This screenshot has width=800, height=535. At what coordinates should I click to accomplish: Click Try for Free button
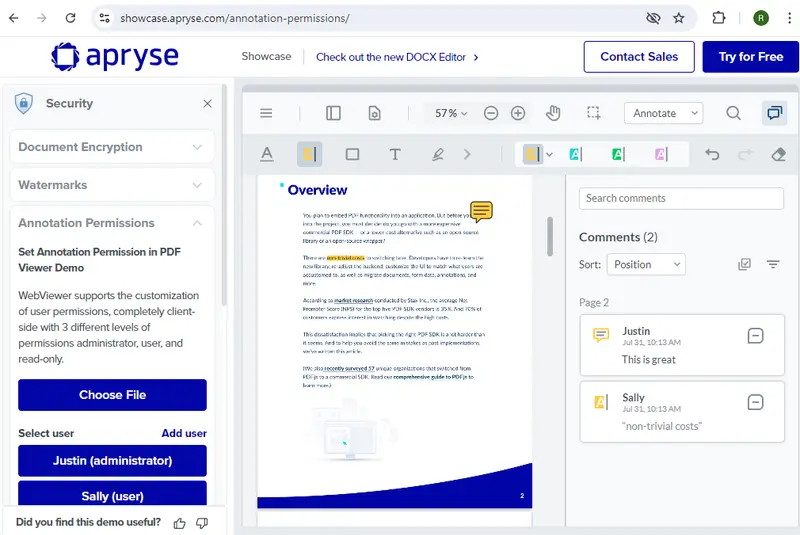coord(751,57)
